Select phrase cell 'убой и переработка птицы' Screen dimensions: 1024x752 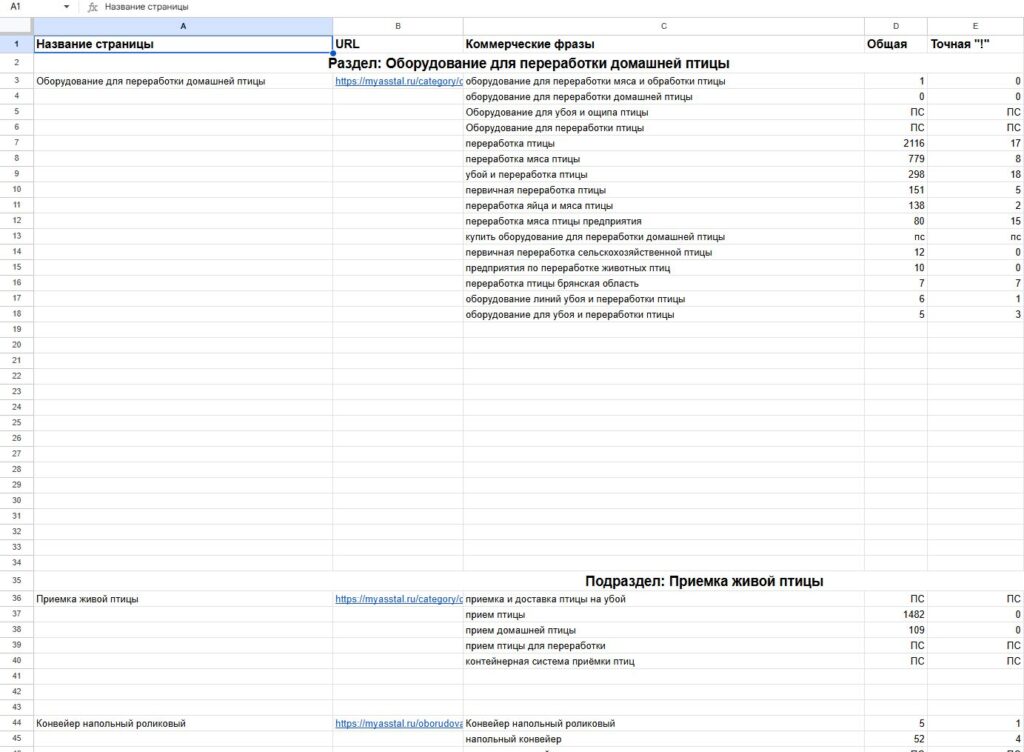tap(664, 175)
